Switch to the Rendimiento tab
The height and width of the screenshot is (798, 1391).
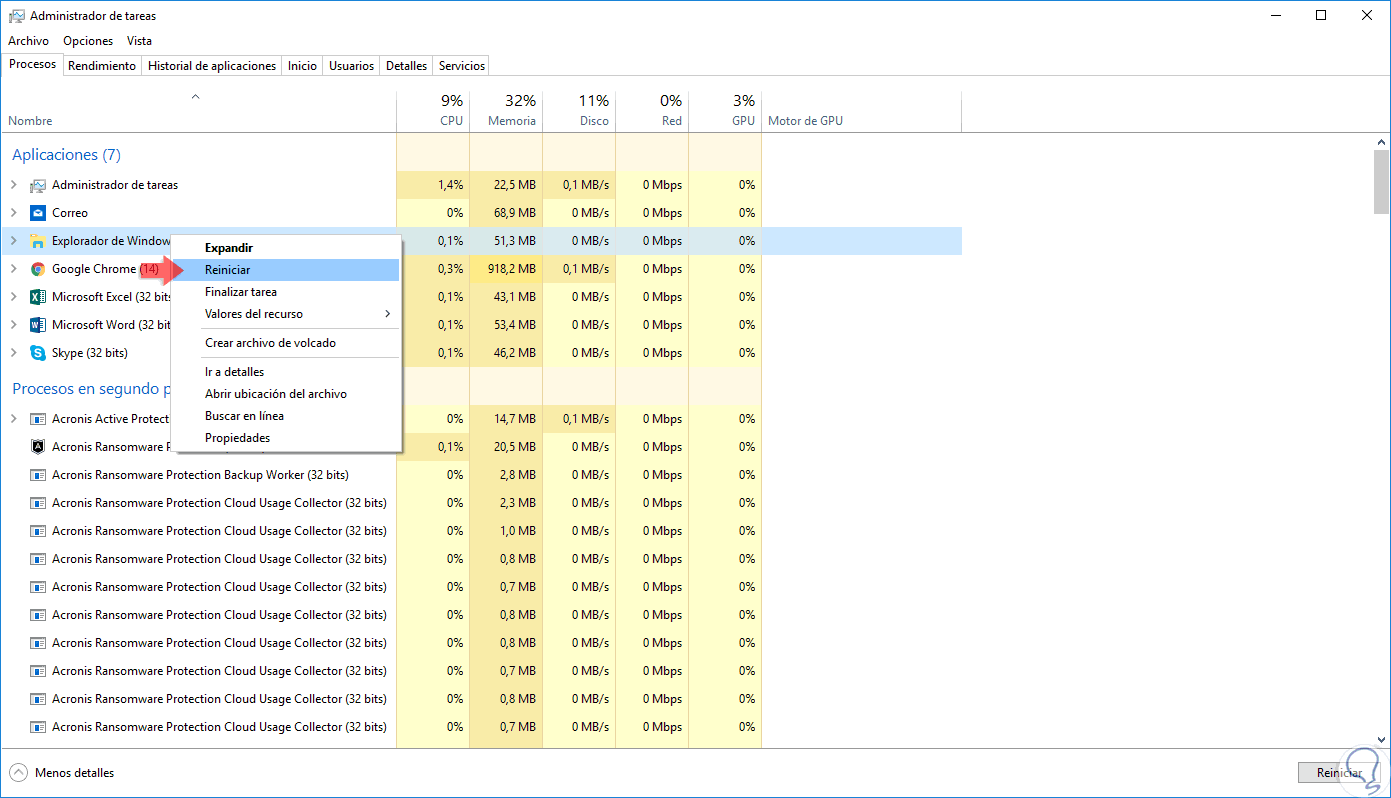click(102, 66)
